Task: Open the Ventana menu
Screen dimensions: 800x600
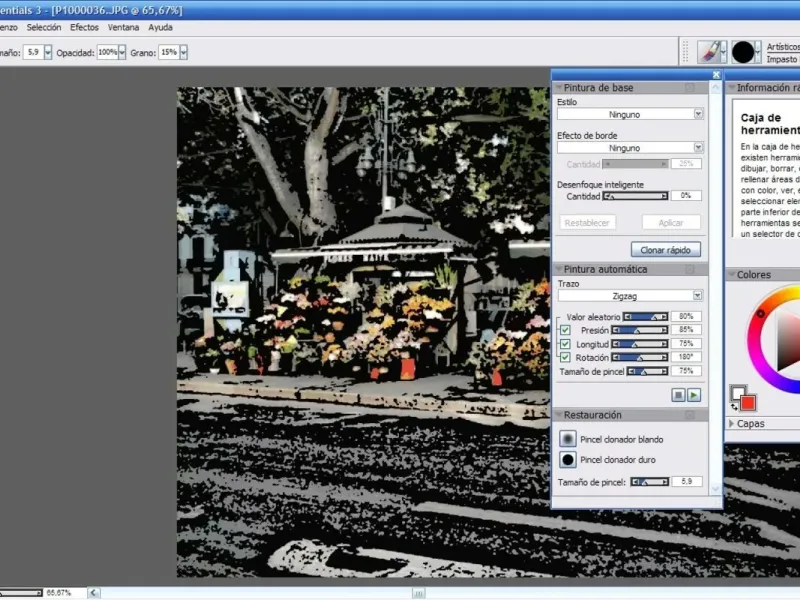Action: point(124,27)
